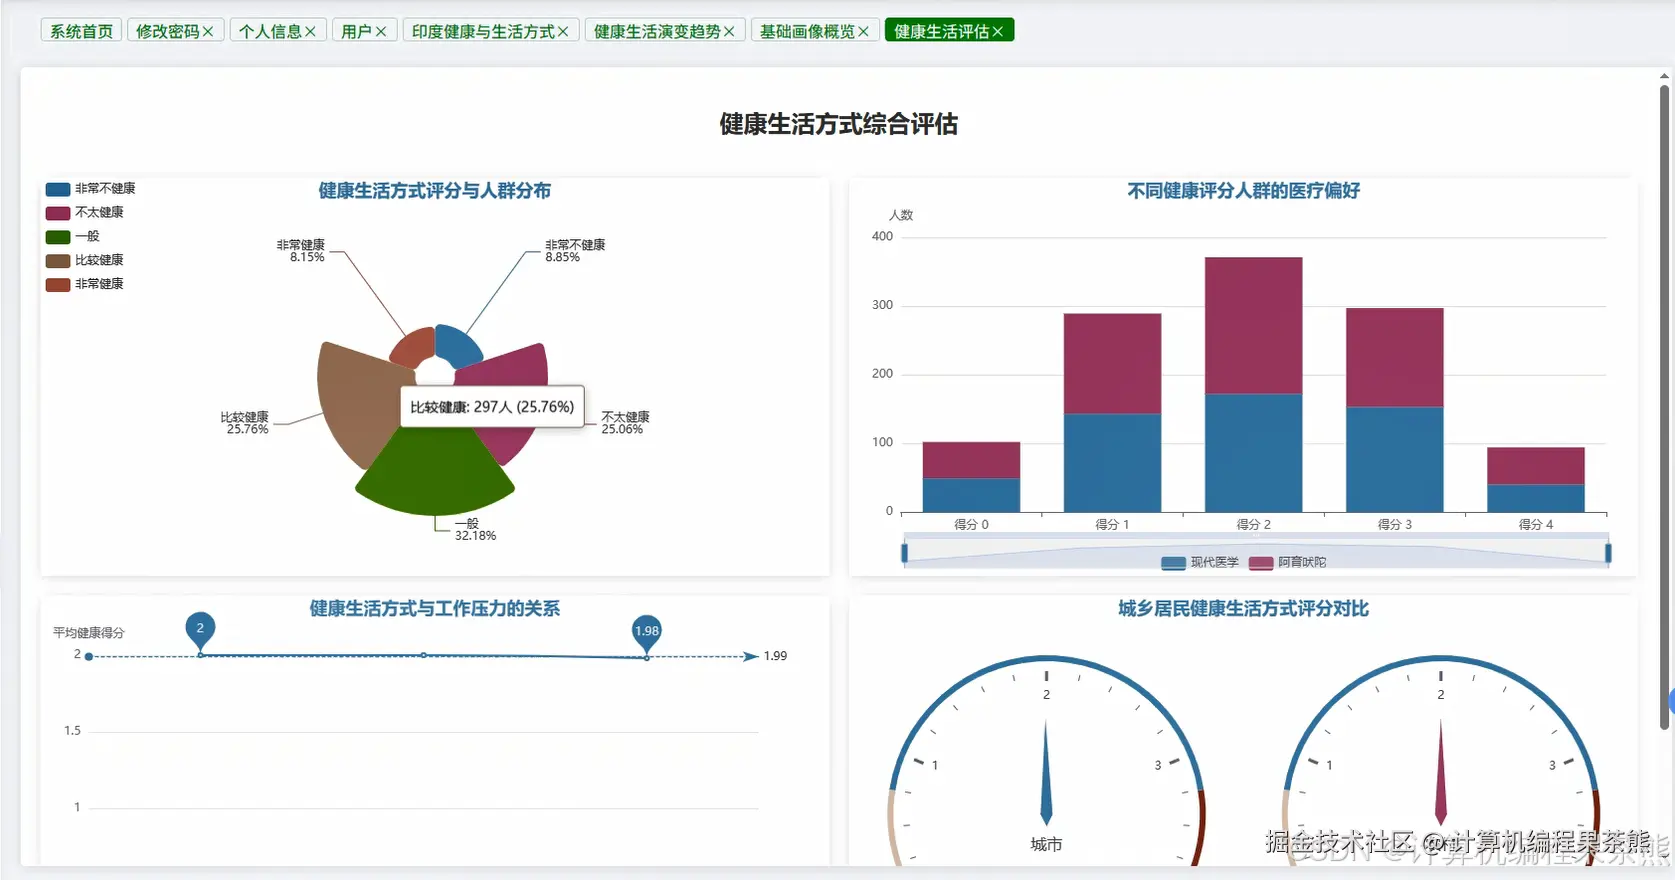Click the 不太健康 25.06% pie label
The width and height of the screenshot is (1675, 880).
625,423
